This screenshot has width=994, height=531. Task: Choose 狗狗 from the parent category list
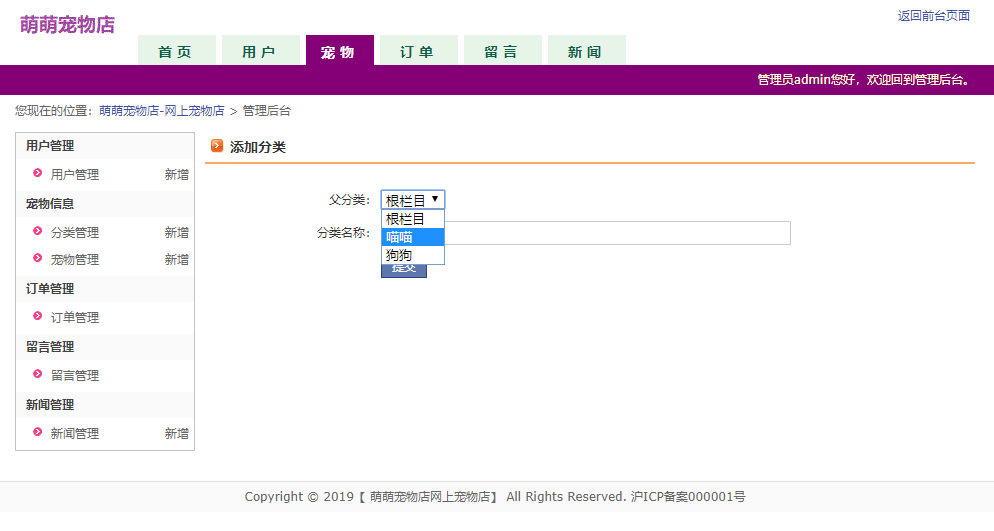point(413,255)
